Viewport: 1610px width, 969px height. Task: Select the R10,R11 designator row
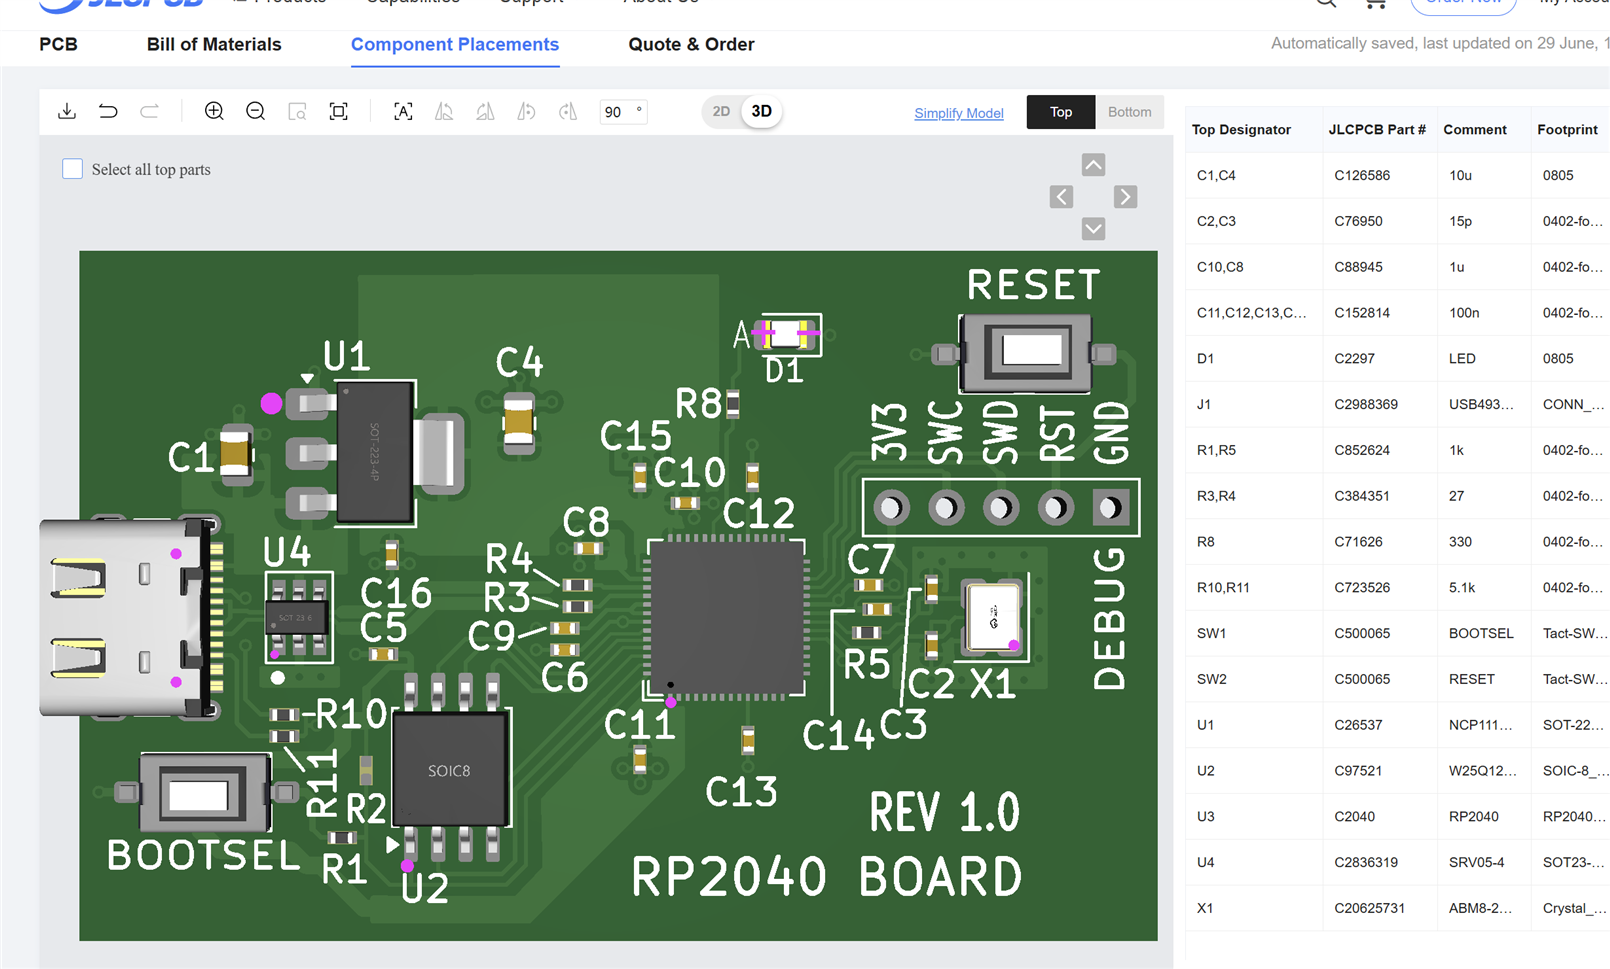(x=1397, y=587)
